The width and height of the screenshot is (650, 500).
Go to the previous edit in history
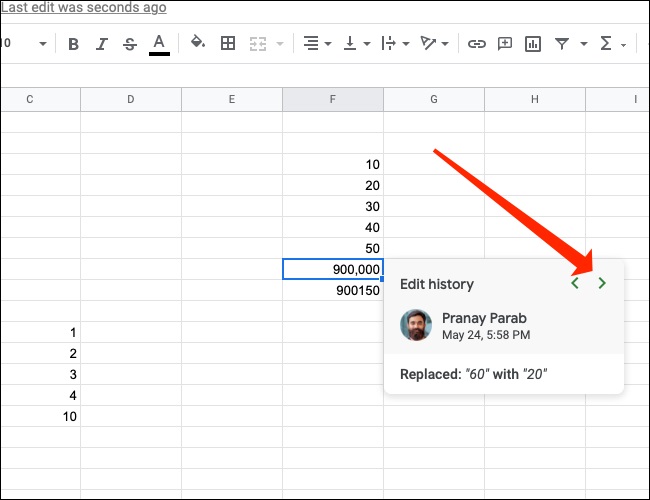coord(574,284)
